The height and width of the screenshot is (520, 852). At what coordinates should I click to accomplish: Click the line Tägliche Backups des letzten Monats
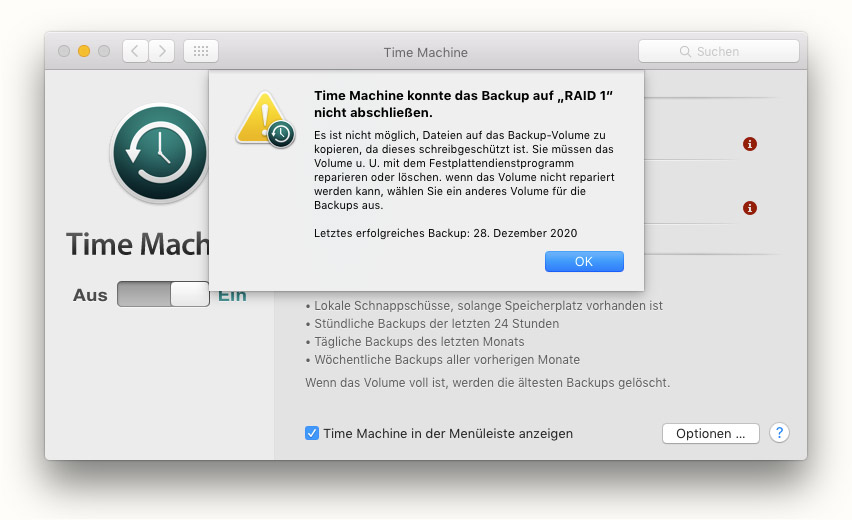pyautogui.click(x=415, y=342)
